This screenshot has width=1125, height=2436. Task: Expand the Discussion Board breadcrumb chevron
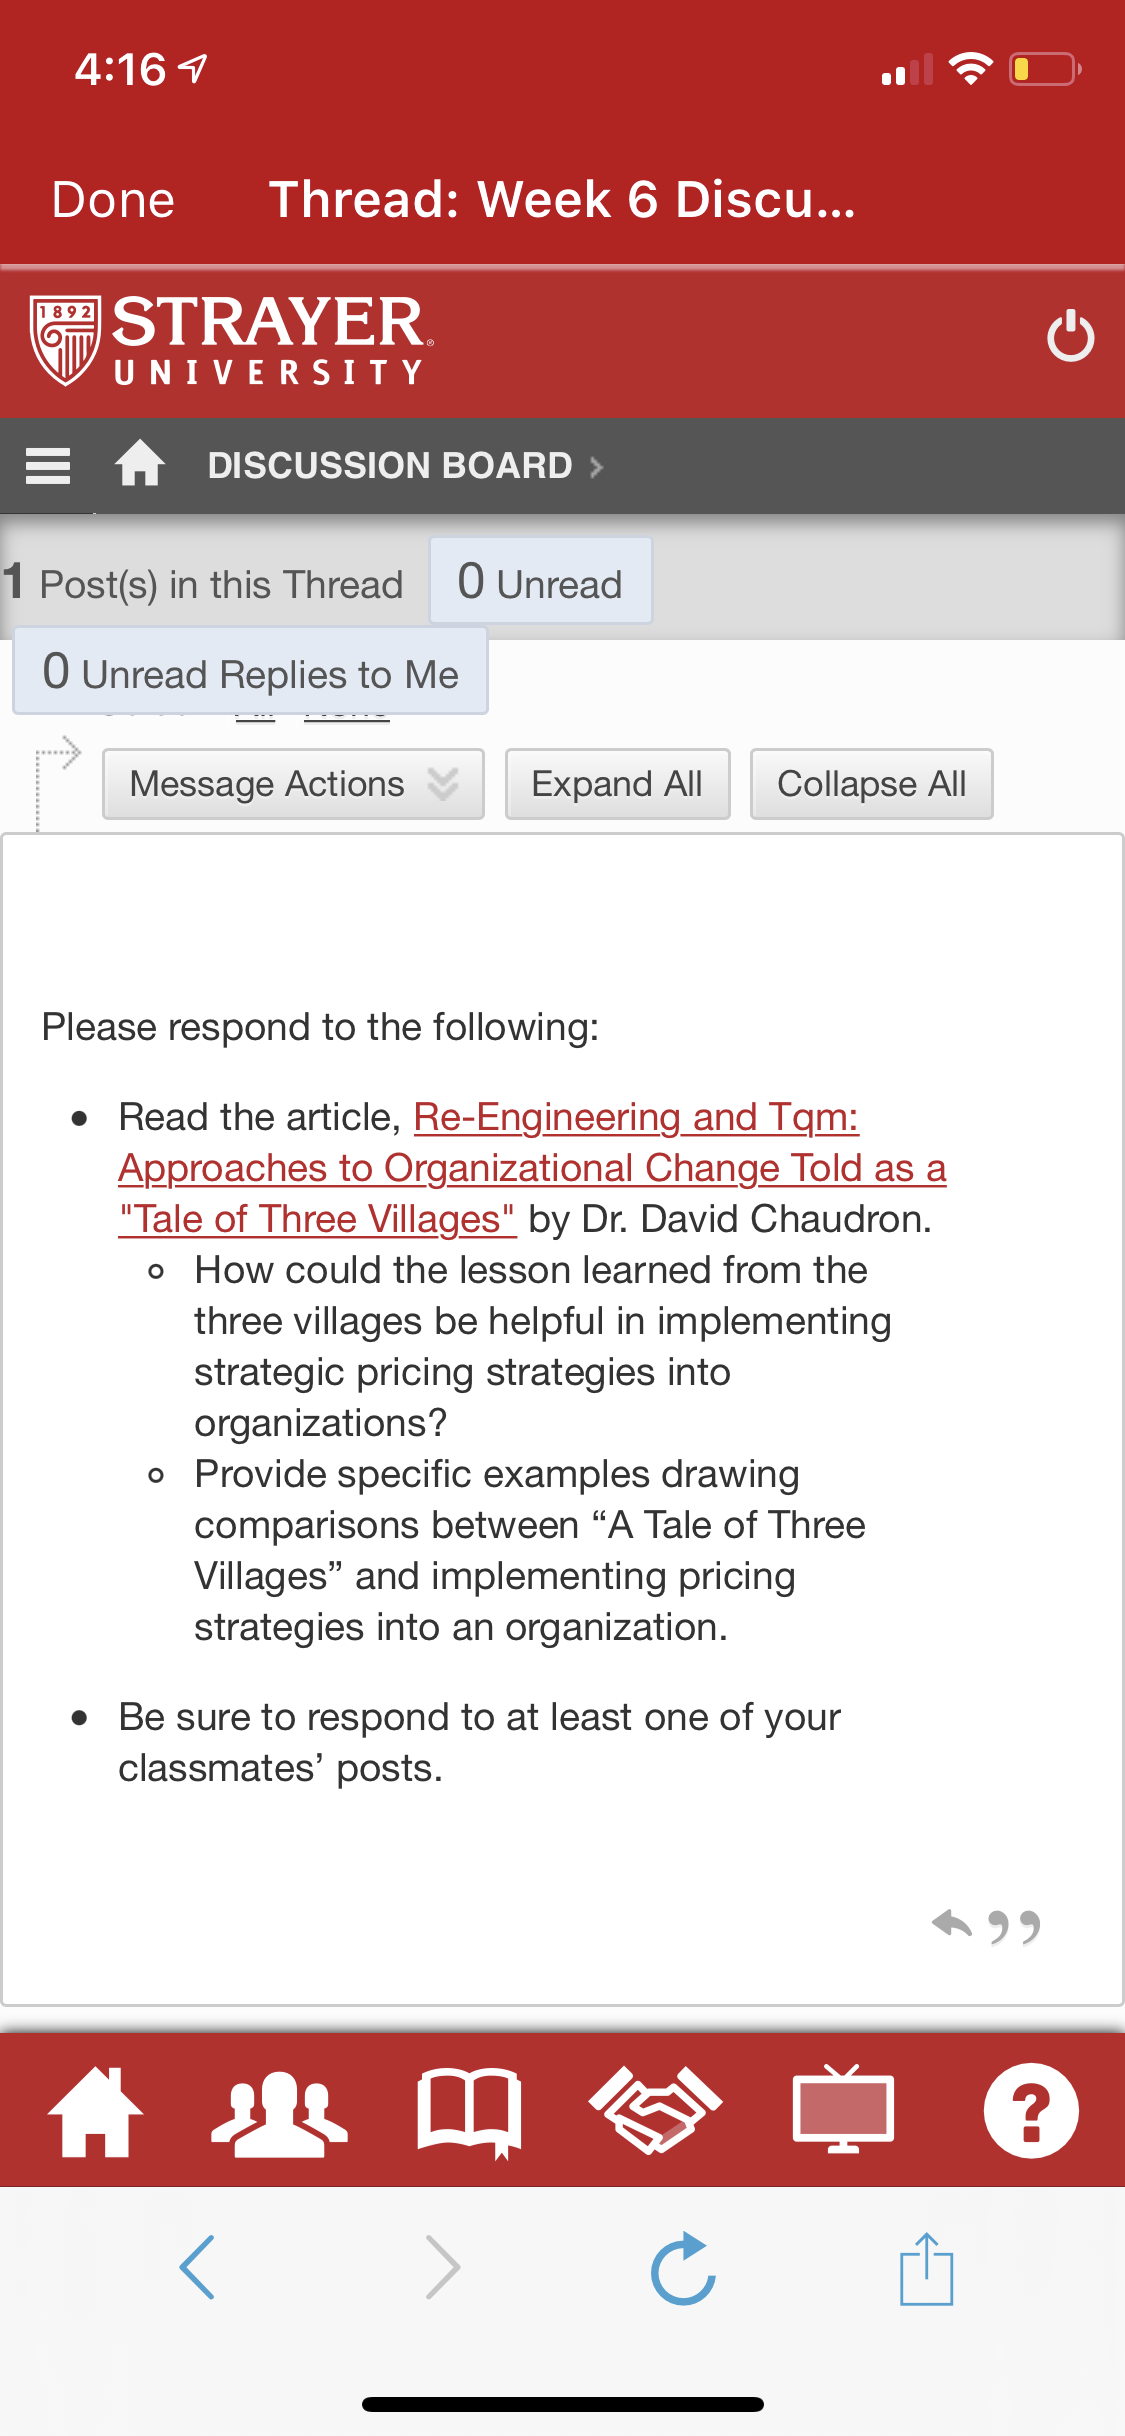[597, 467]
